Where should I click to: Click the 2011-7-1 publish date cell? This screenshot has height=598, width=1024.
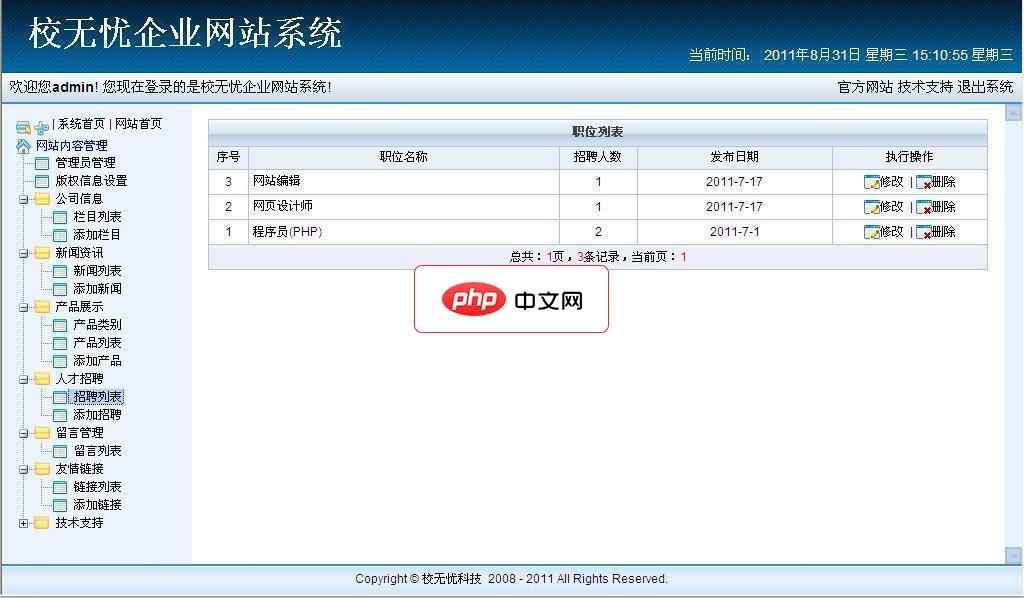click(735, 232)
